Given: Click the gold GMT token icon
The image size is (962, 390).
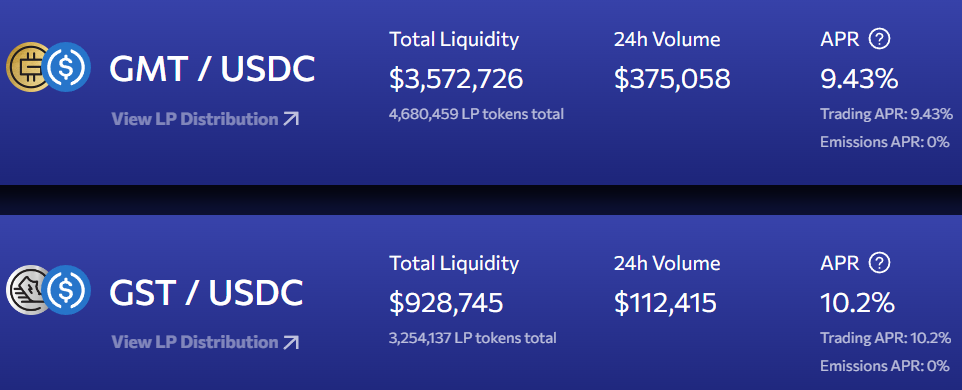Looking at the screenshot, I should (26, 67).
